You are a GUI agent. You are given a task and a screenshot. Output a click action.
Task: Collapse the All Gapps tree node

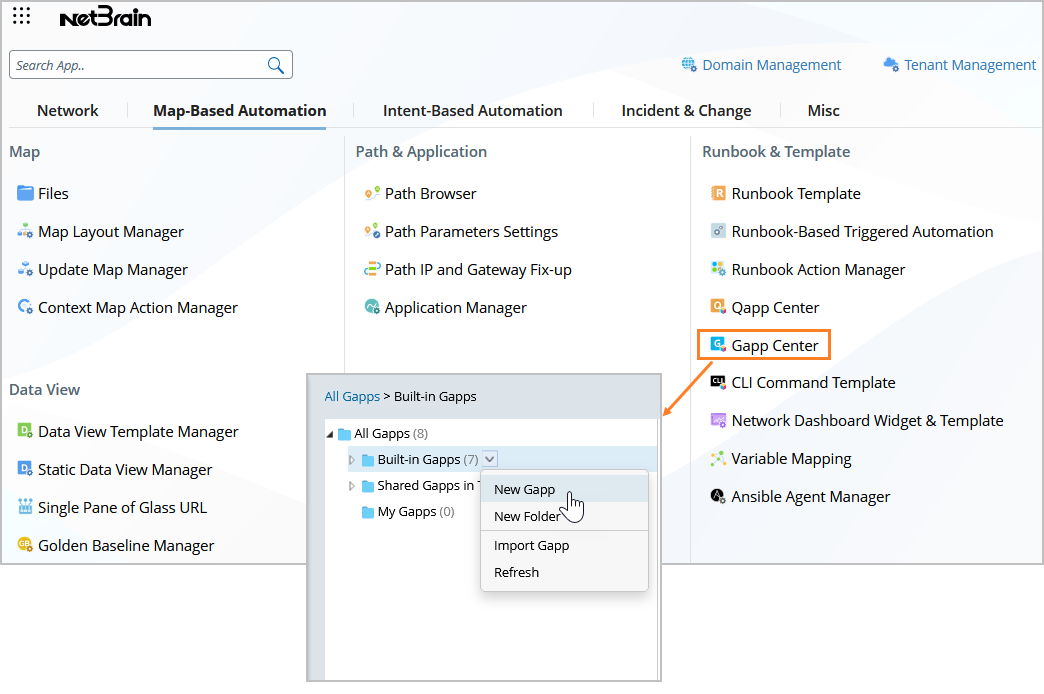pos(330,434)
